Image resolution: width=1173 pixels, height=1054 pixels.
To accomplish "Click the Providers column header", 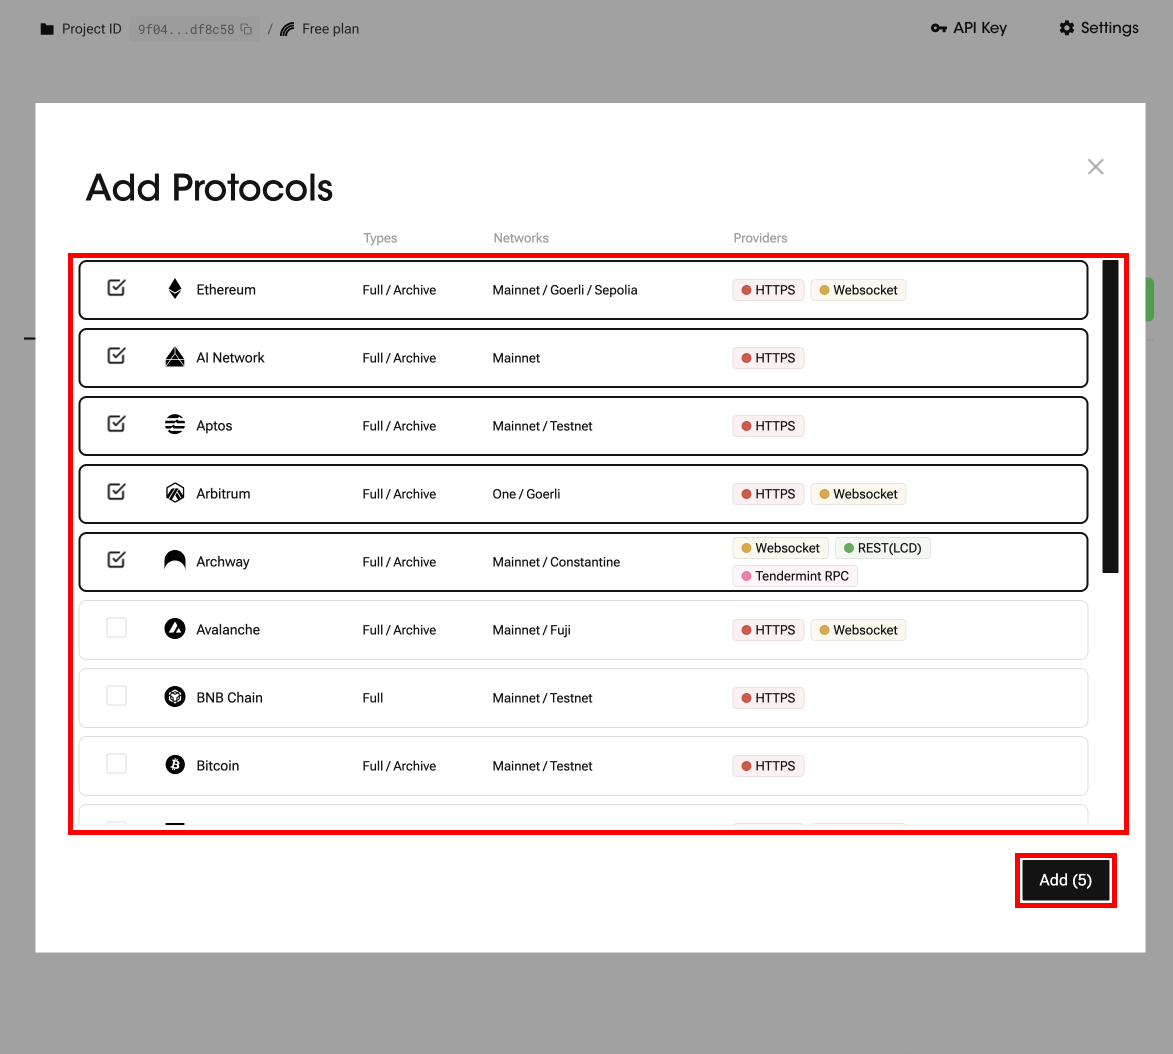I will [x=760, y=239].
